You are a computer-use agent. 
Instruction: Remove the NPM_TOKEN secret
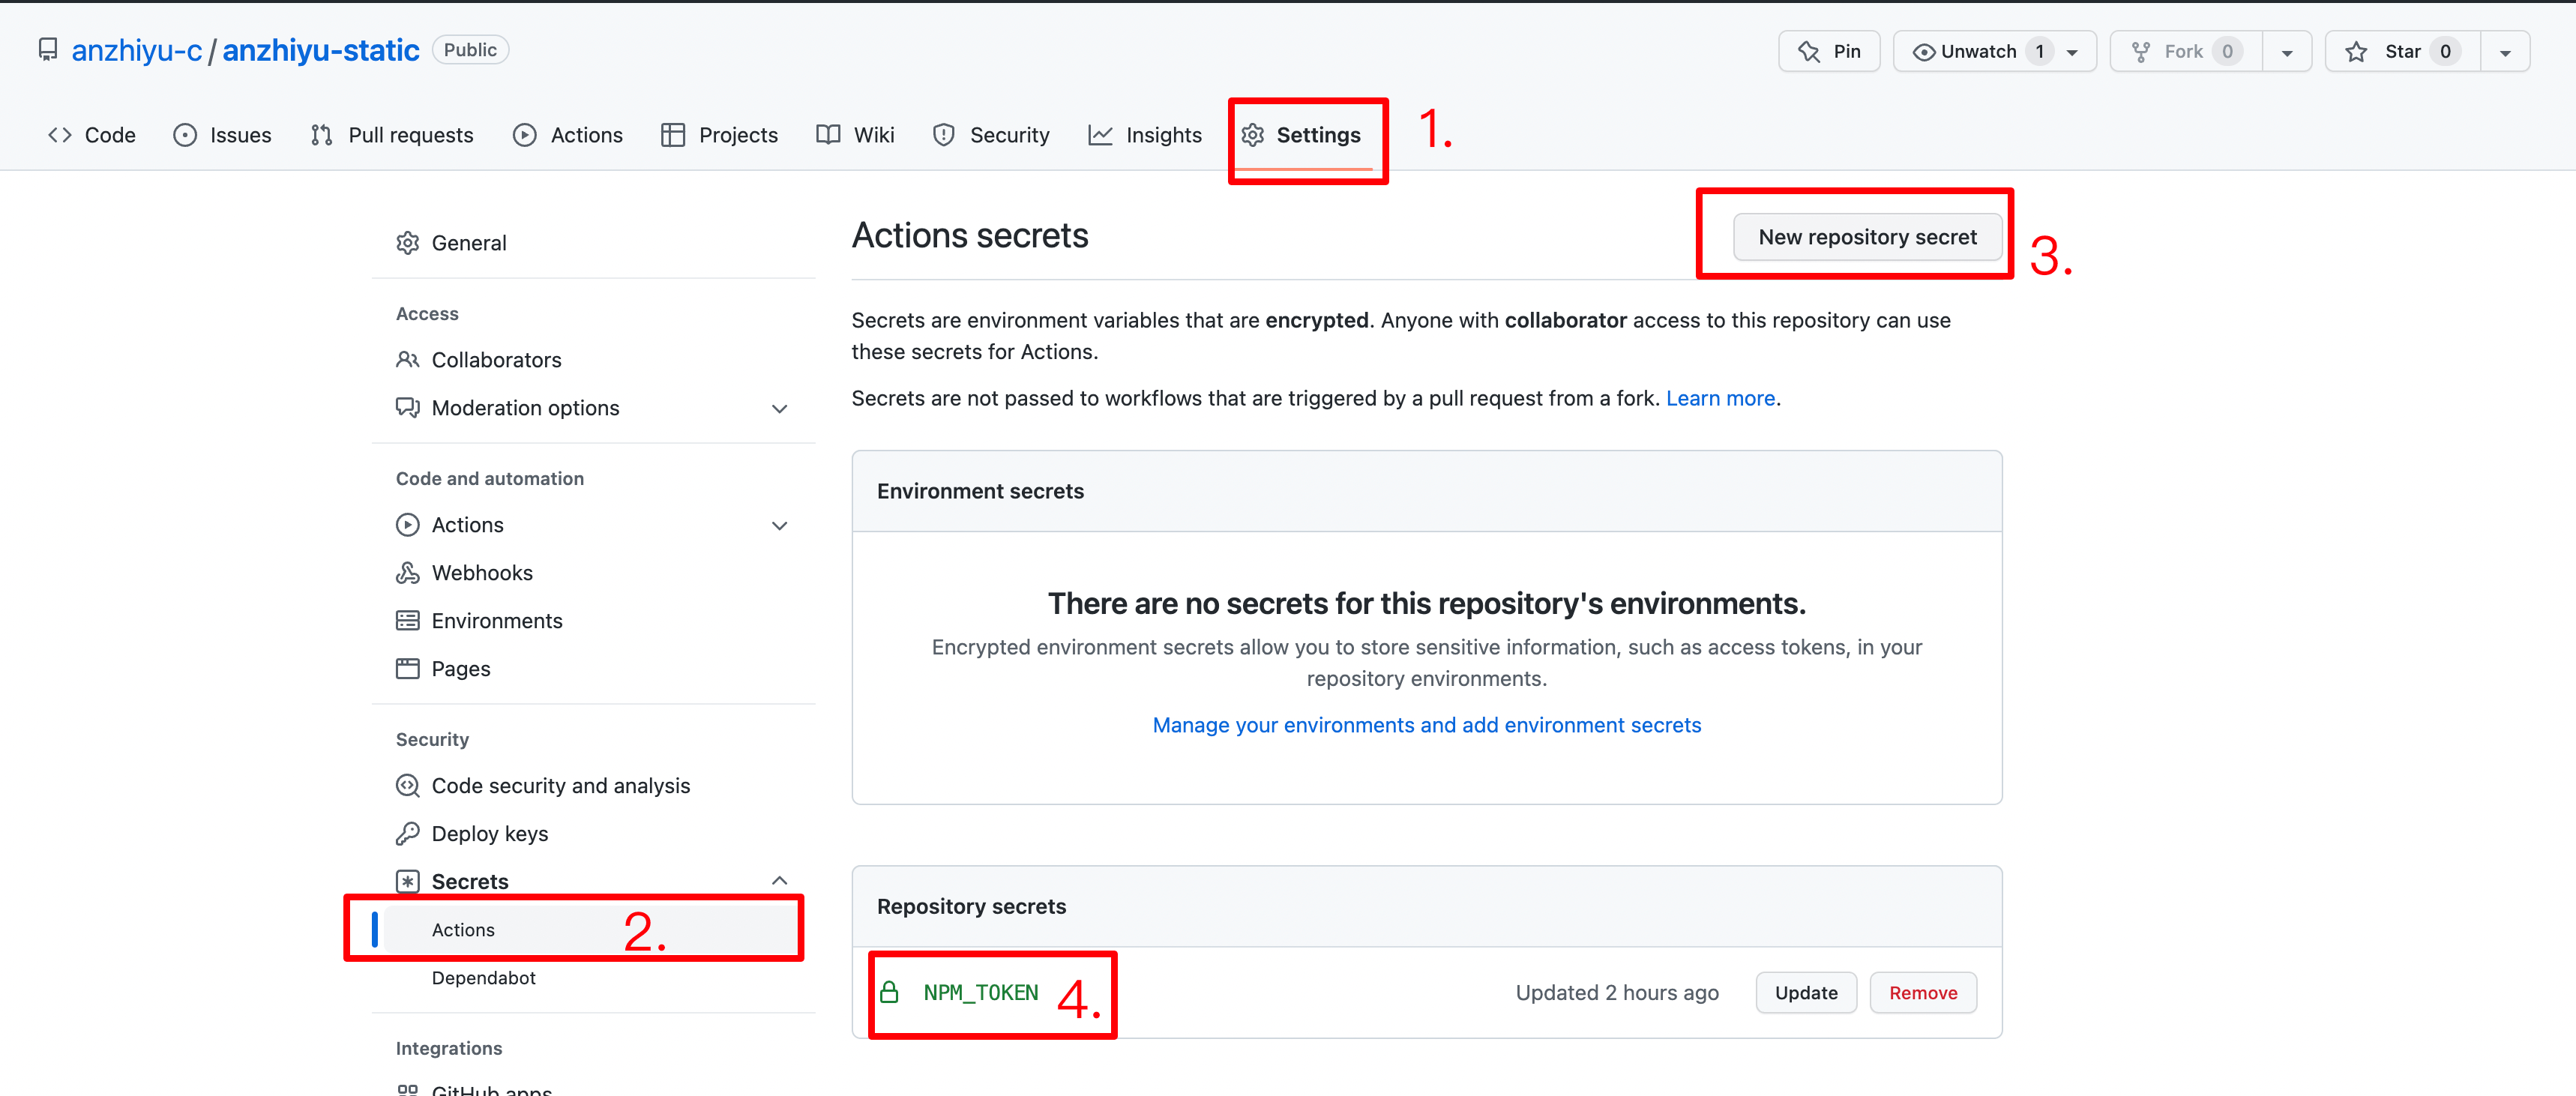coord(1922,993)
